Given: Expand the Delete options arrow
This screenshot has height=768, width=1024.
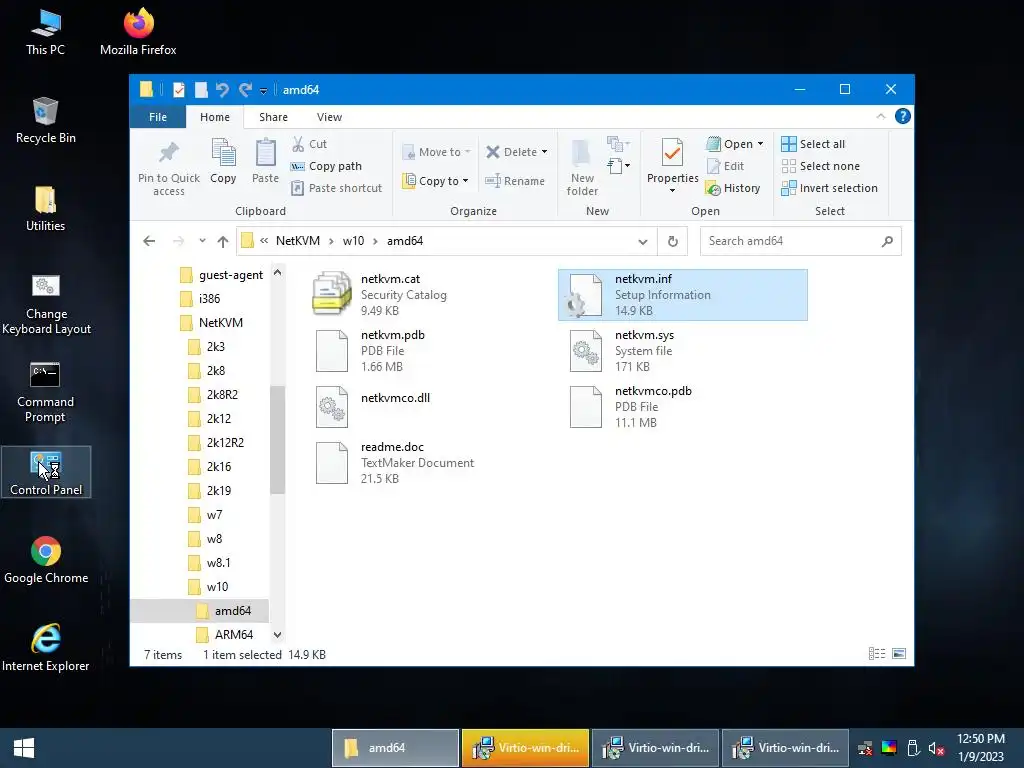Looking at the screenshot, I should point(545,152).
